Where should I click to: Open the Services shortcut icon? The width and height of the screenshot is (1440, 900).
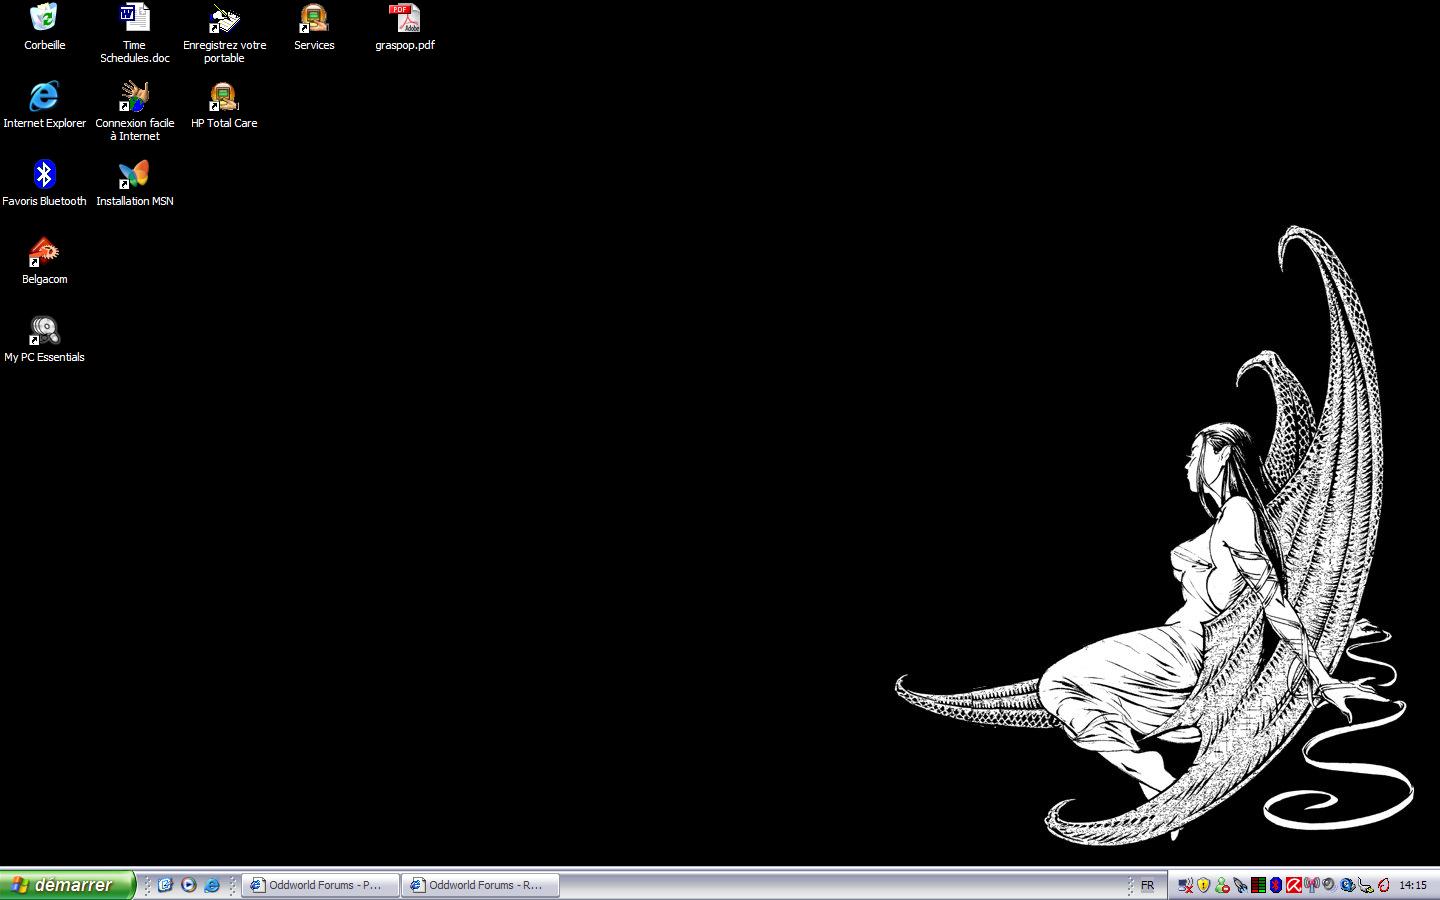pos(314,19)
